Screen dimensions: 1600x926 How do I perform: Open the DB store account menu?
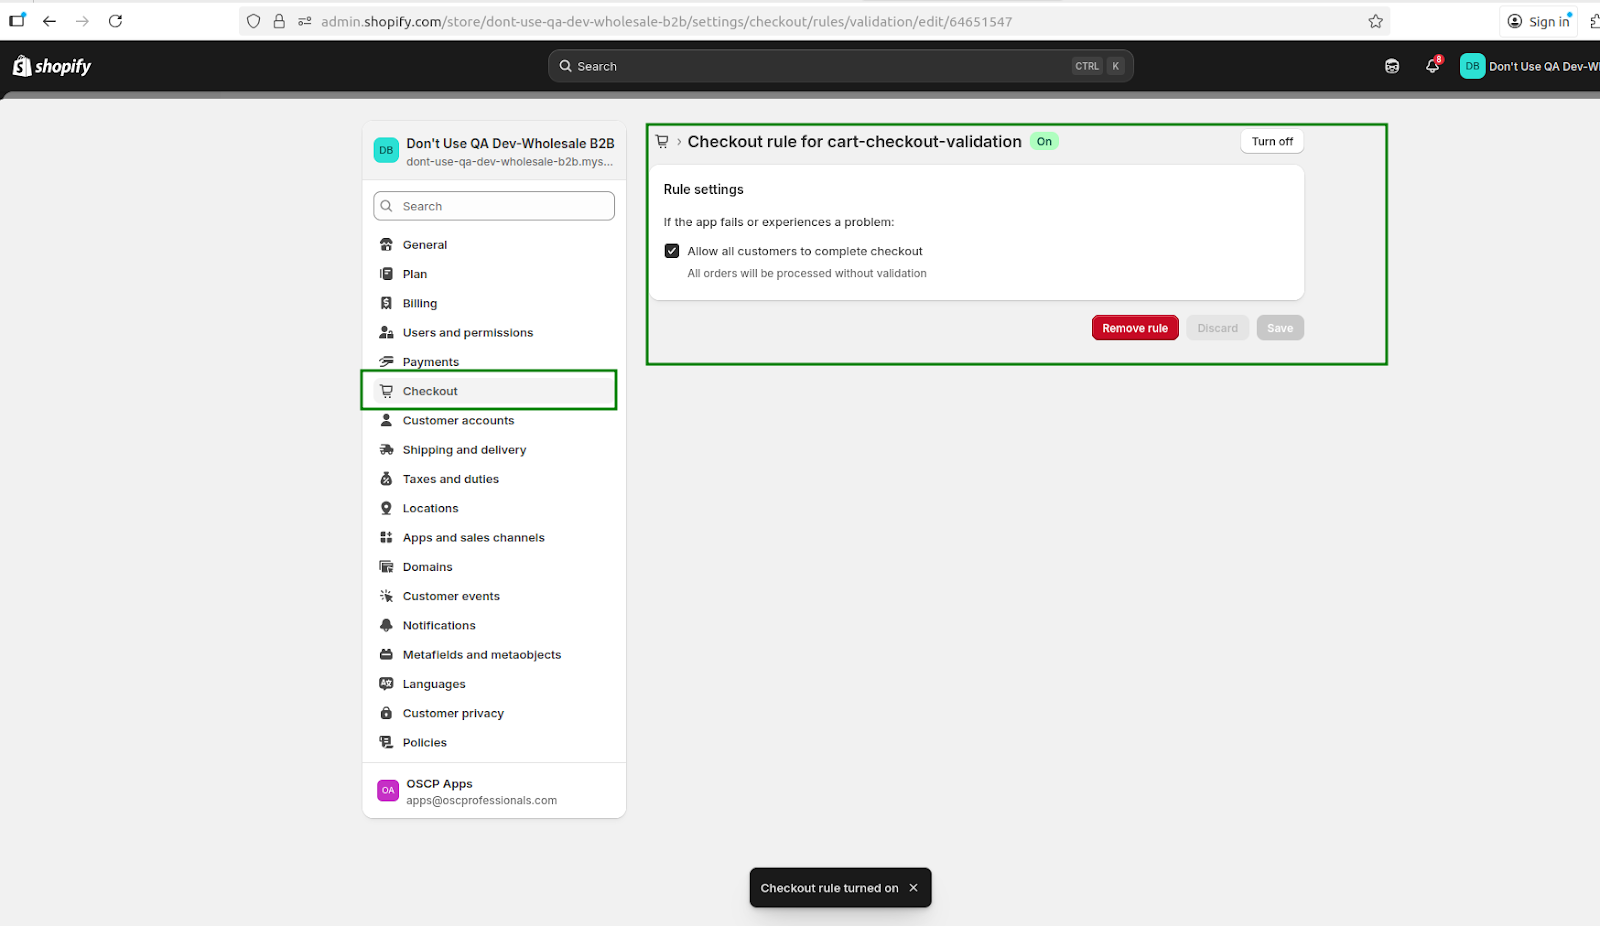click(x=1528, y=66)
